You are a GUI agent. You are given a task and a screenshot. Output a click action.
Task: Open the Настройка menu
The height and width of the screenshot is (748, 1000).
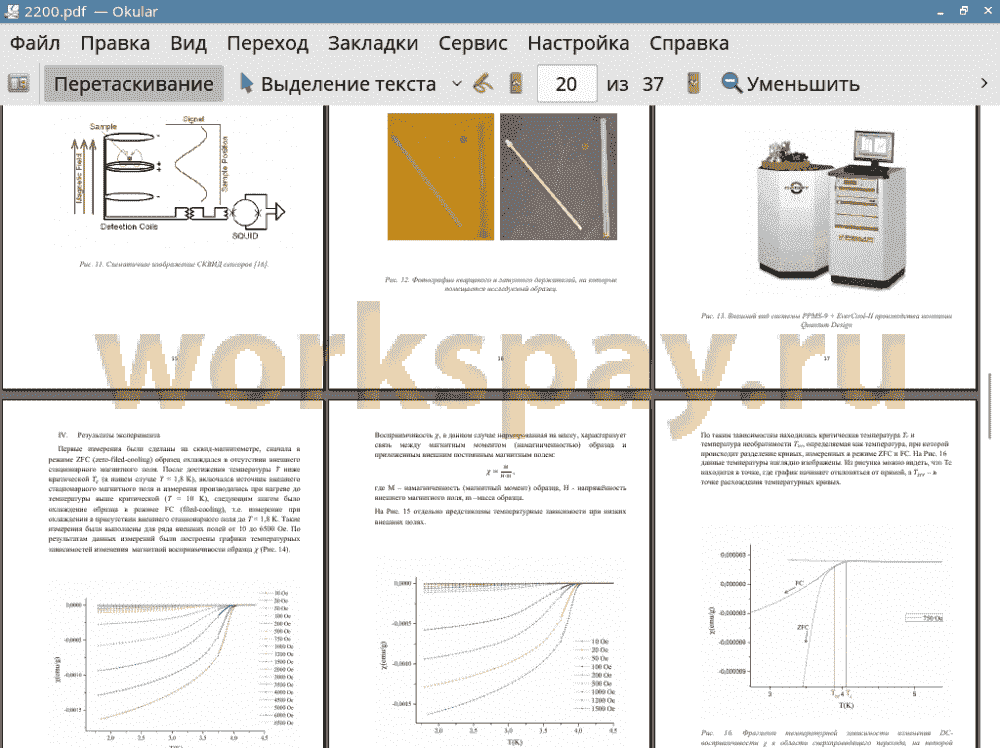click(578, 43)
